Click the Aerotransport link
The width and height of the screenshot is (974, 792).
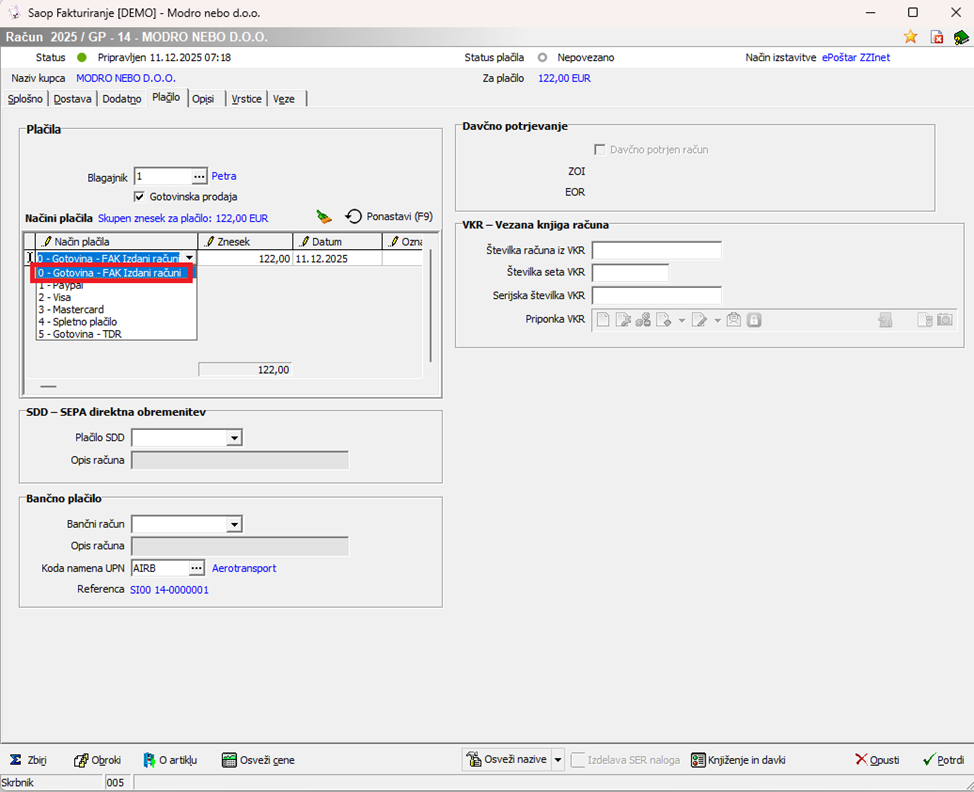point(244,568)
